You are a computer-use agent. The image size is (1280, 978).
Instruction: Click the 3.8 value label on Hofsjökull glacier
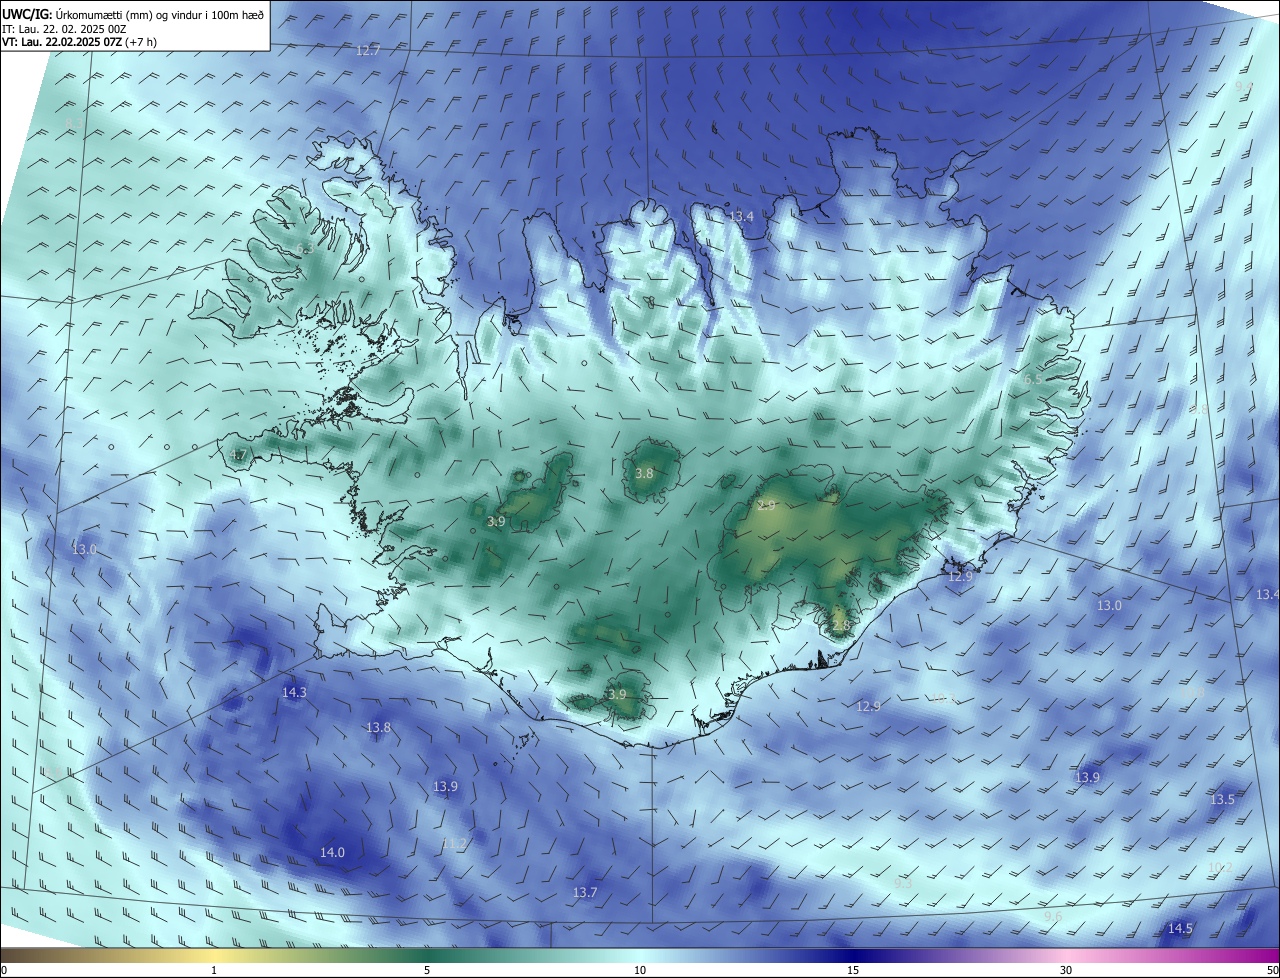click(644, 473)
